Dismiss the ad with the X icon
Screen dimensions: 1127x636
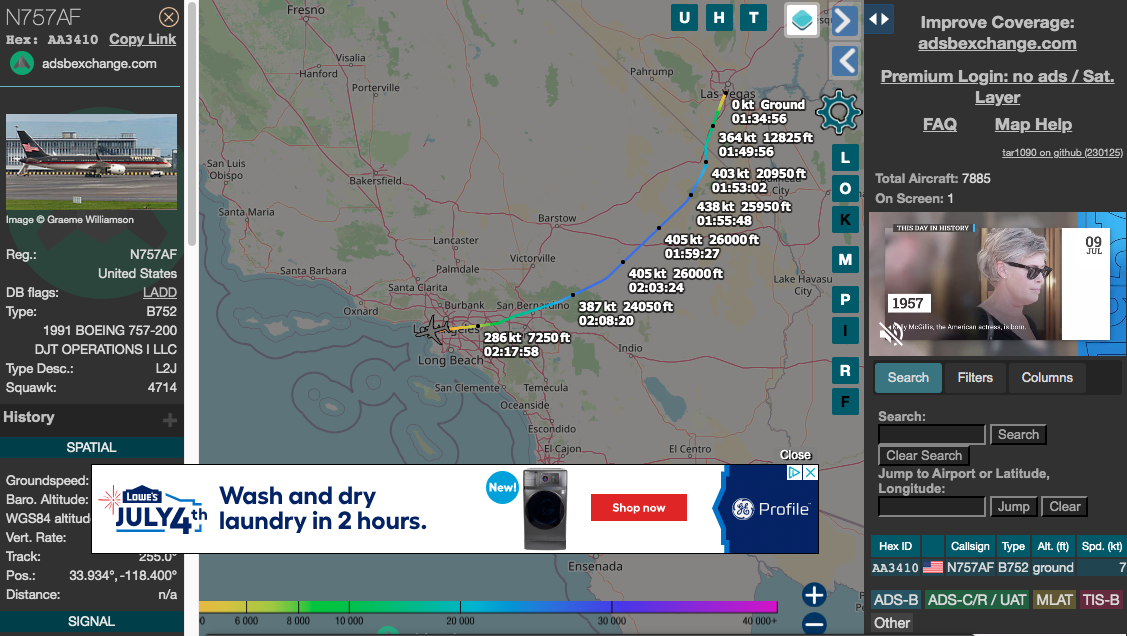(x=810, y=472)
